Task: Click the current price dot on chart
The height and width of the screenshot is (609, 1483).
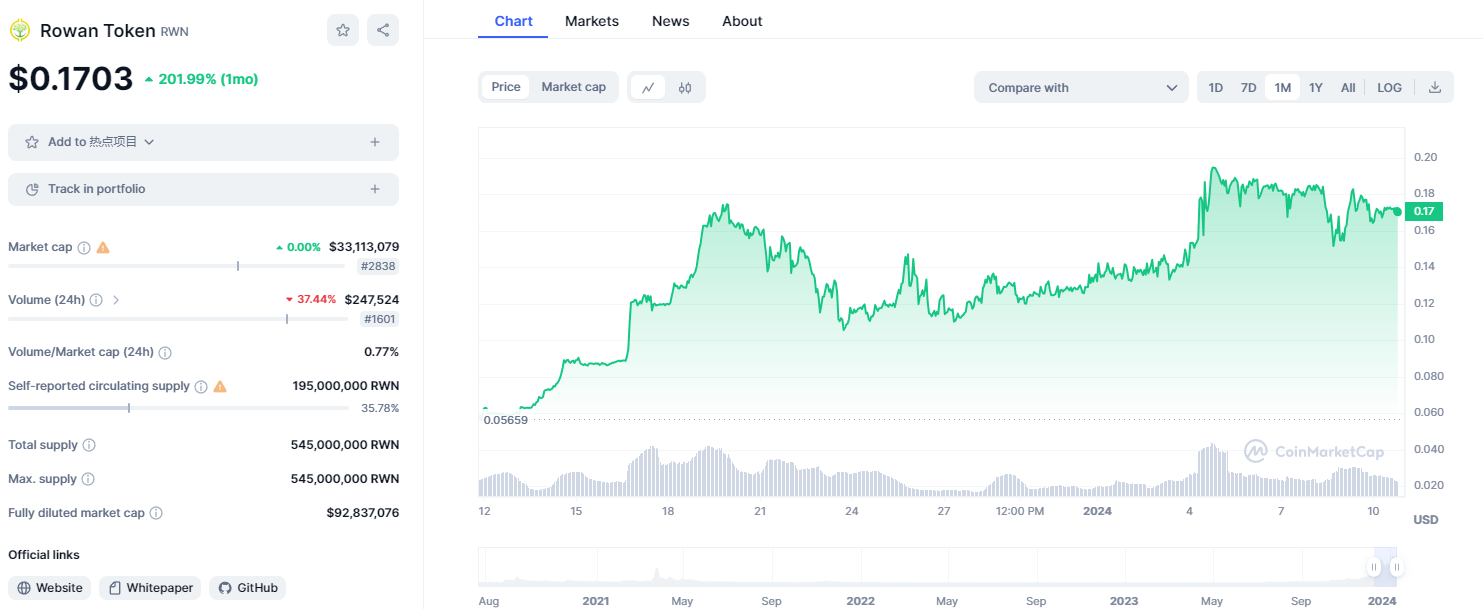Action: (x=1397, y=211)
